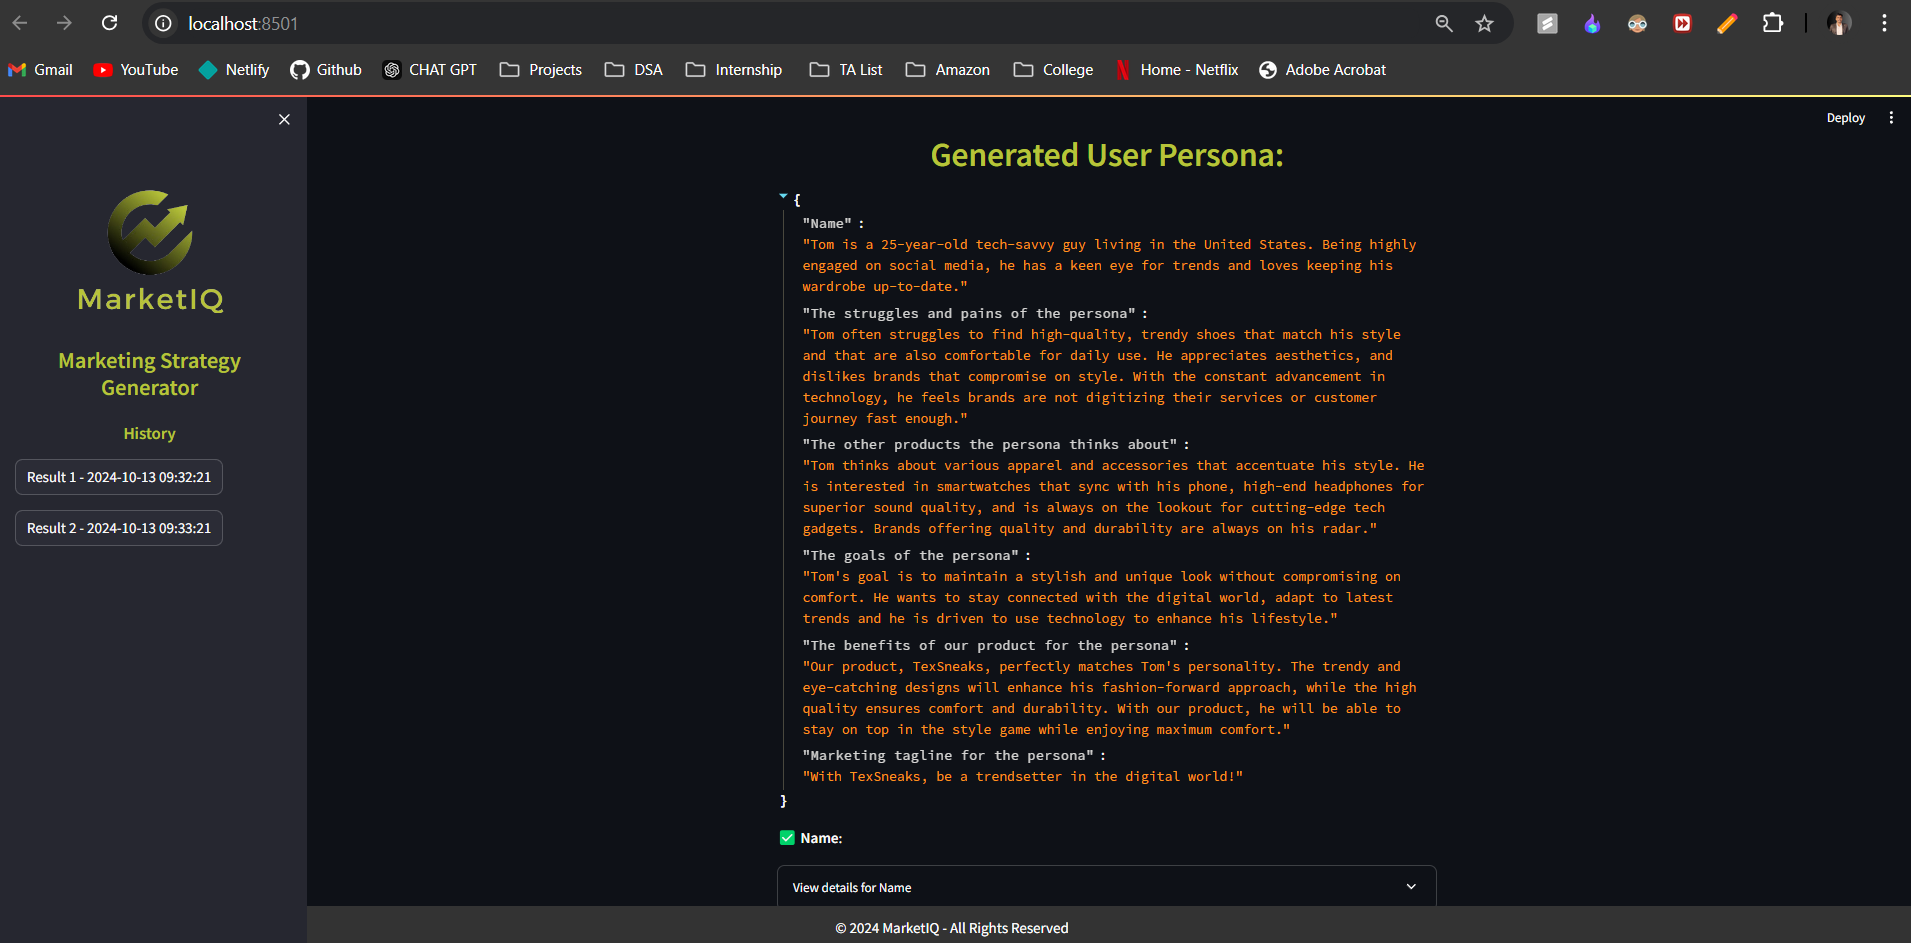Open the Internship bookmark folder
The width and height of the screenshot is (1911, 943).
[734, 70]
